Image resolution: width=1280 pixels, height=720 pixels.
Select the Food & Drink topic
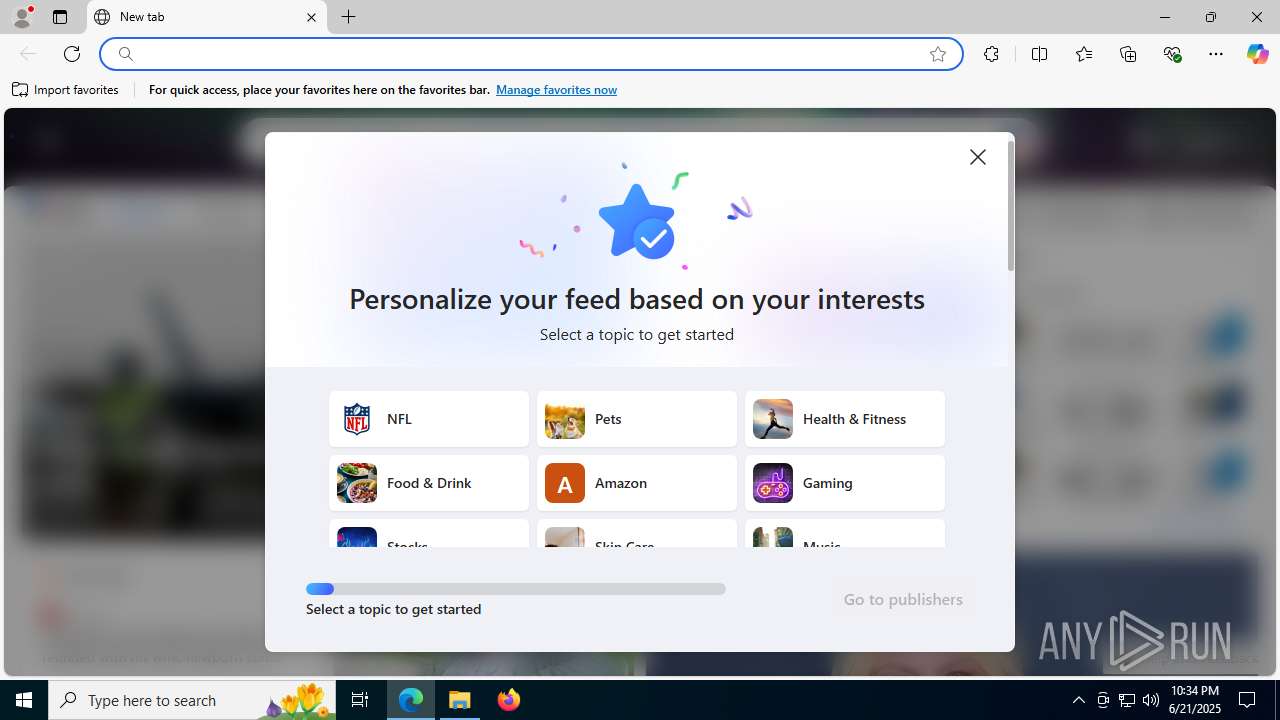pyautogui.click(x=429, y=483)
